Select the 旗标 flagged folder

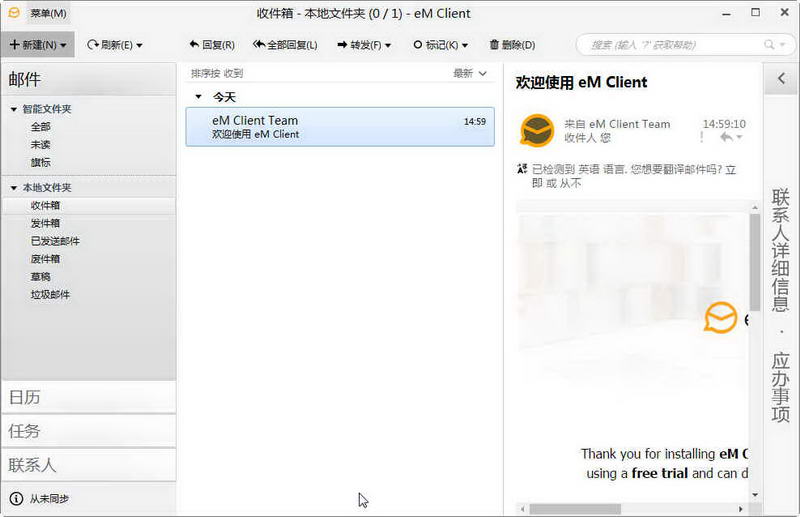tap(41, 162)
